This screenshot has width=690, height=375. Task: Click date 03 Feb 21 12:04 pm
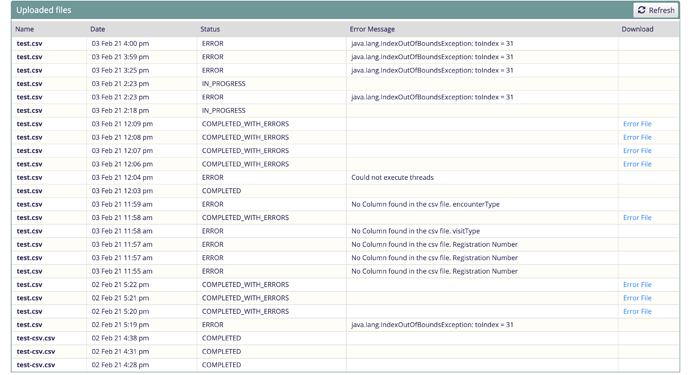tap(122, 177)
